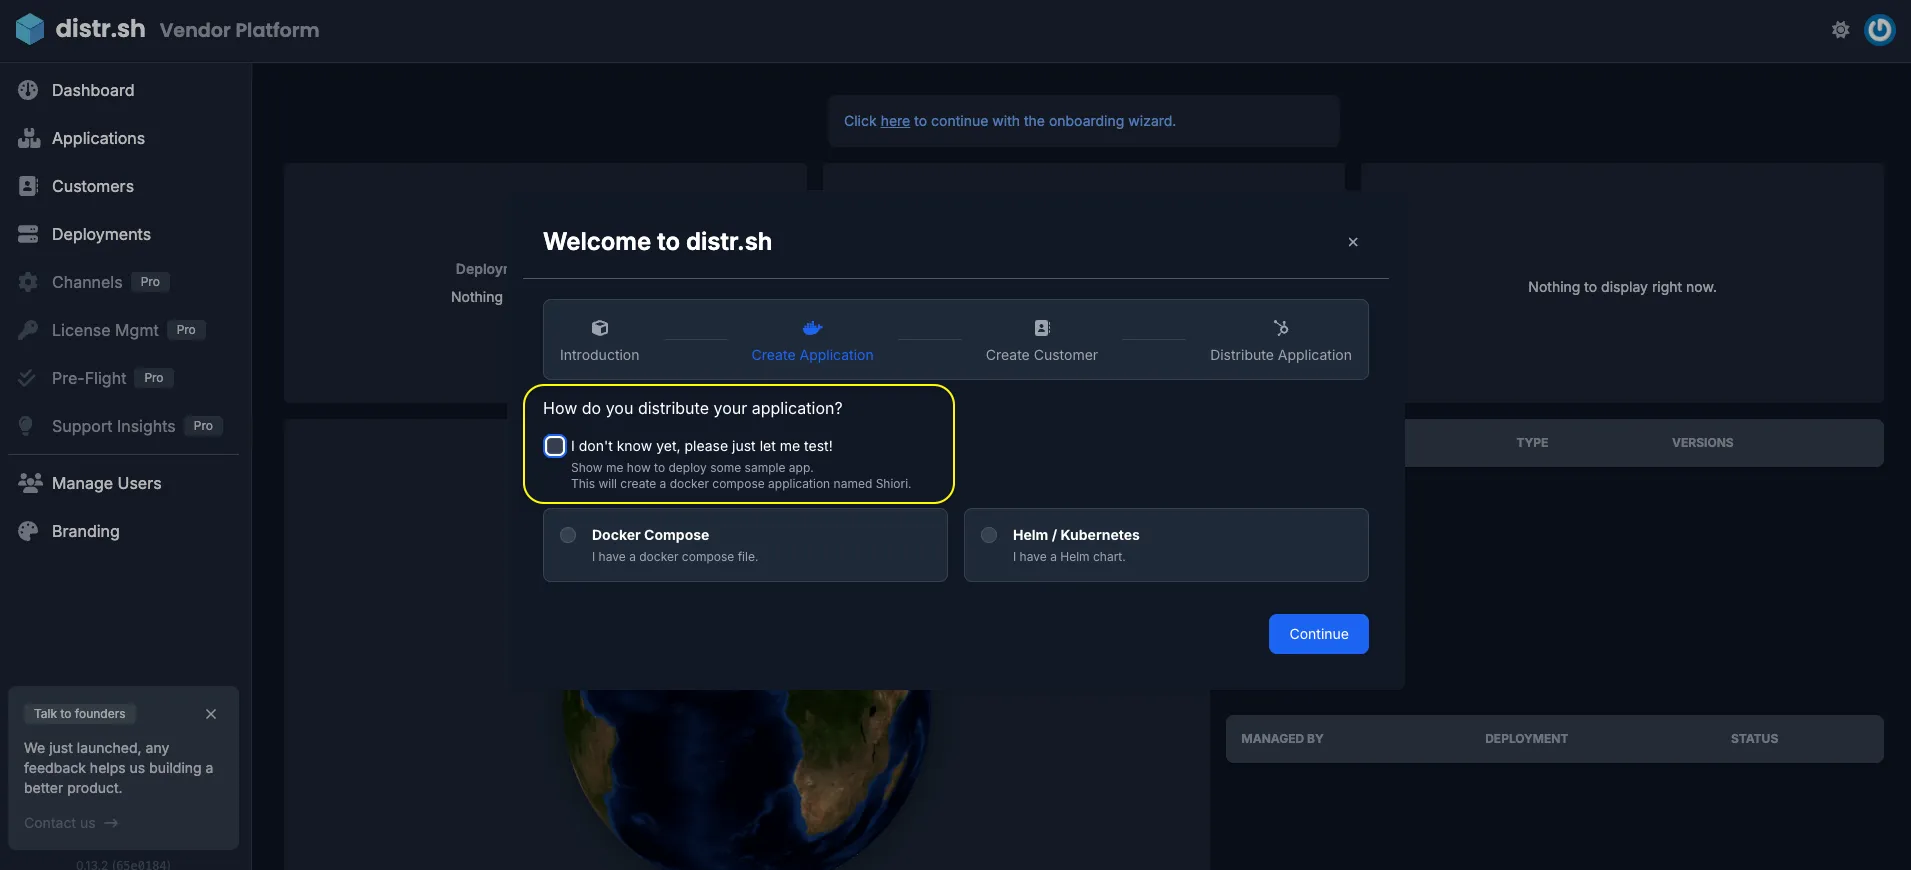Click the Talk to founders badge
This screenshot has height=870, width=1911.
coord(80,714)
